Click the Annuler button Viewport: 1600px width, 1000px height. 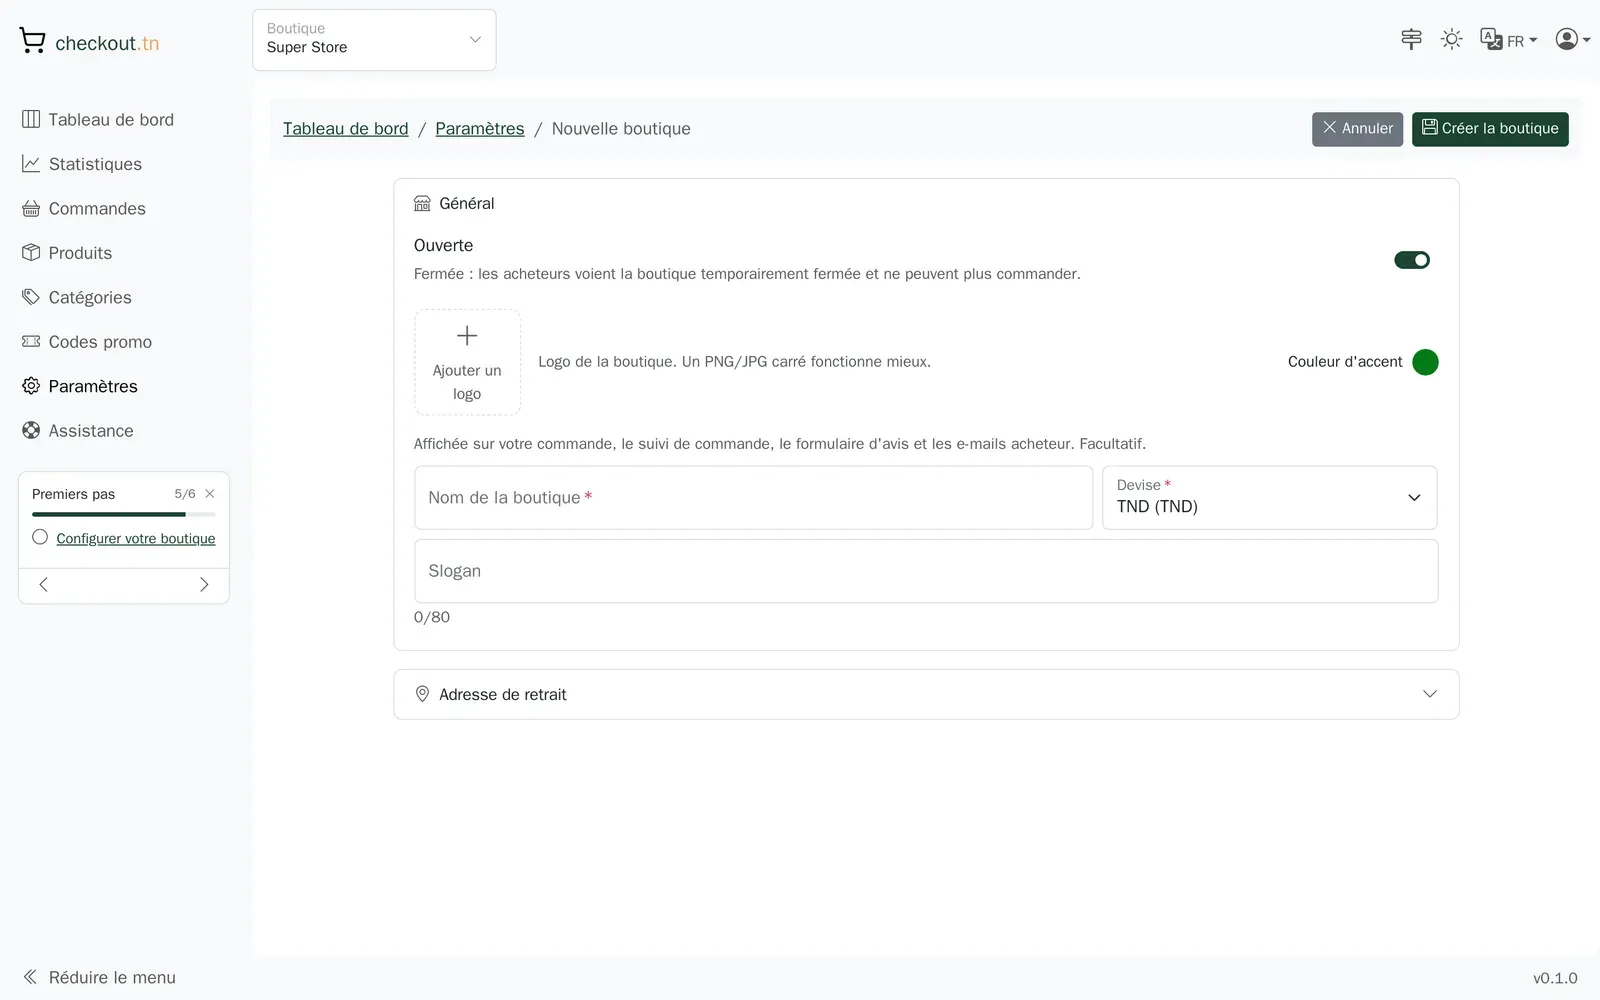1357,129
